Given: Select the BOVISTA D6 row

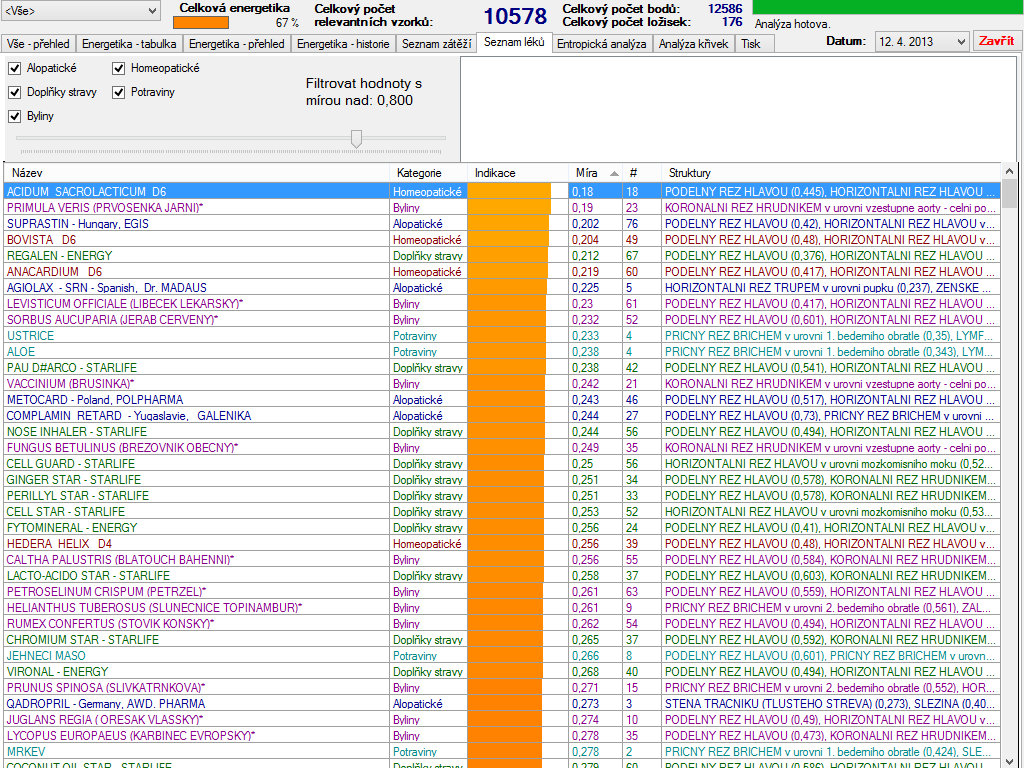Looking at the screenshot, I should pyautogui.click(x=502, y=240).
